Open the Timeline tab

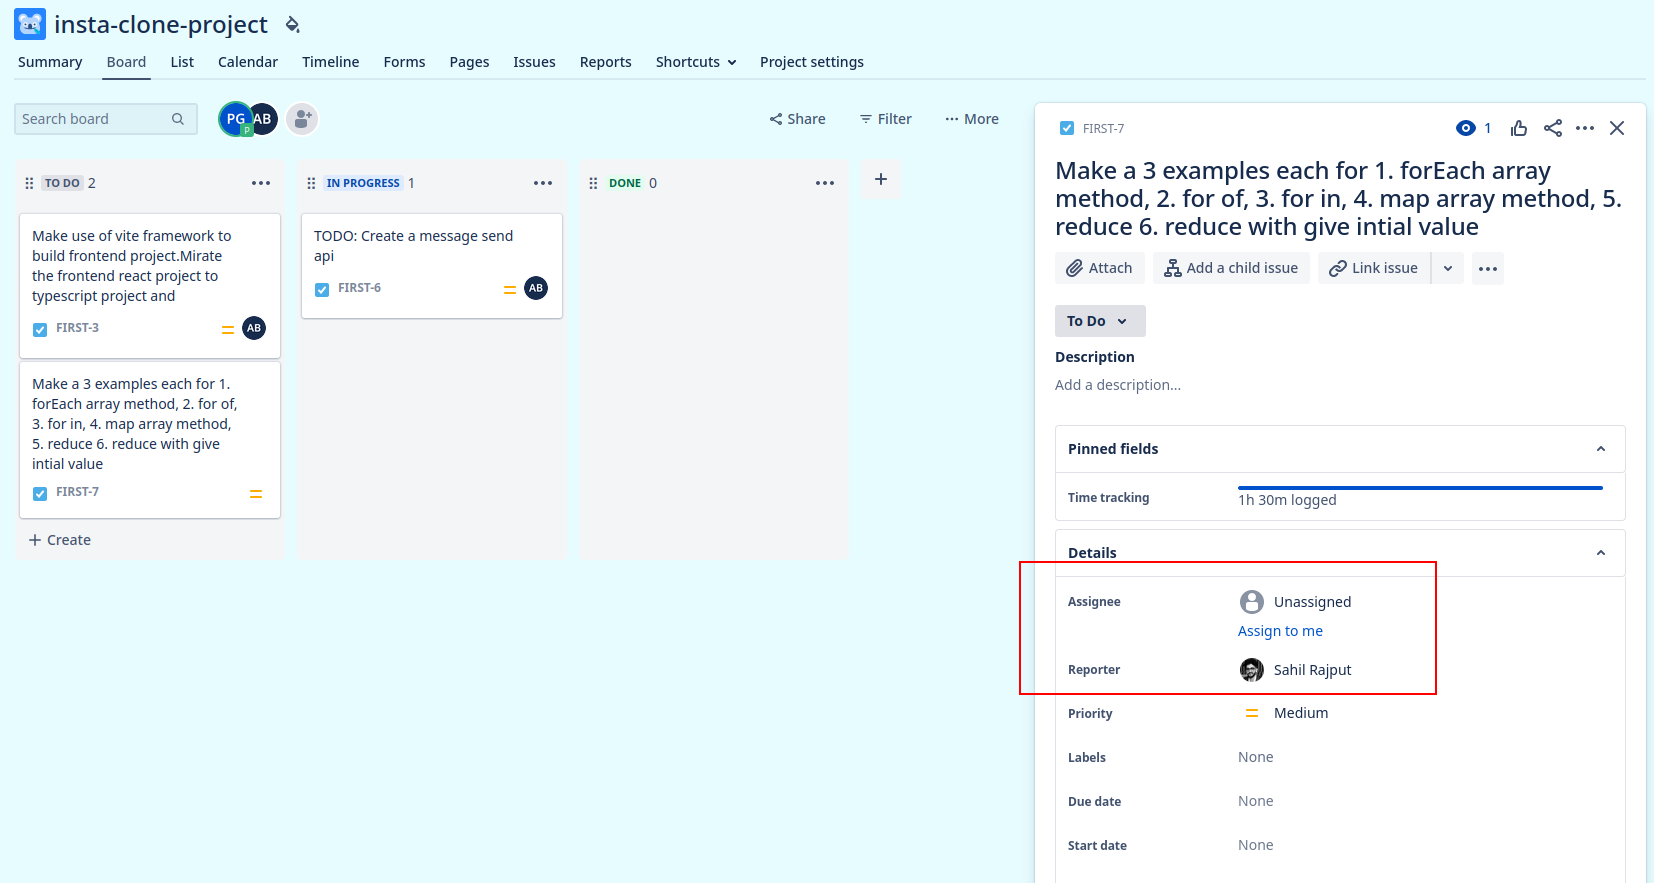click(331, 62)
